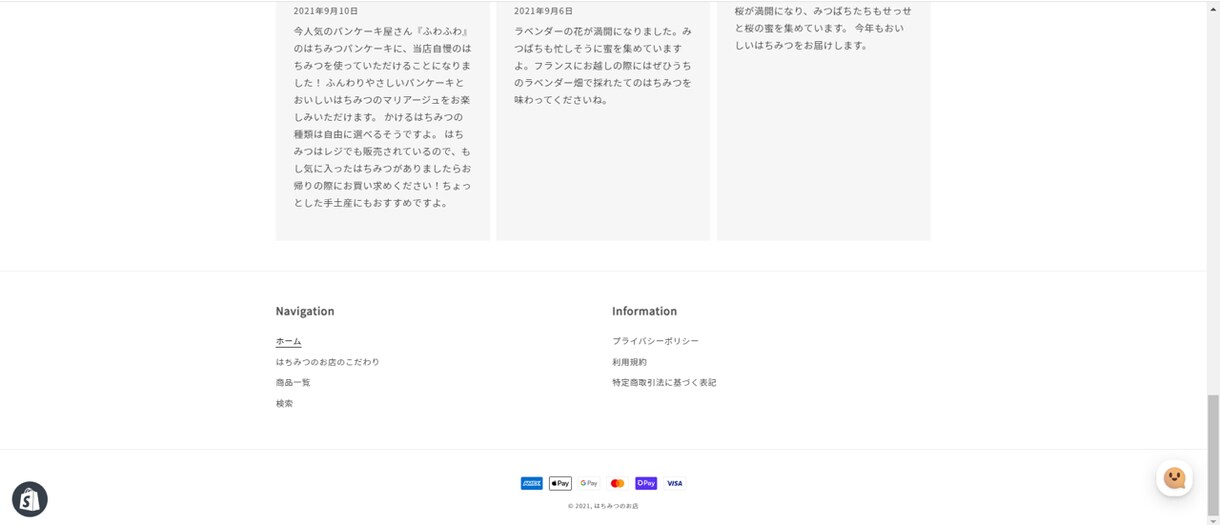Viewport: 1220px width, 525px height.
Task: Open the Shopify badge icon
Action: 30,499
